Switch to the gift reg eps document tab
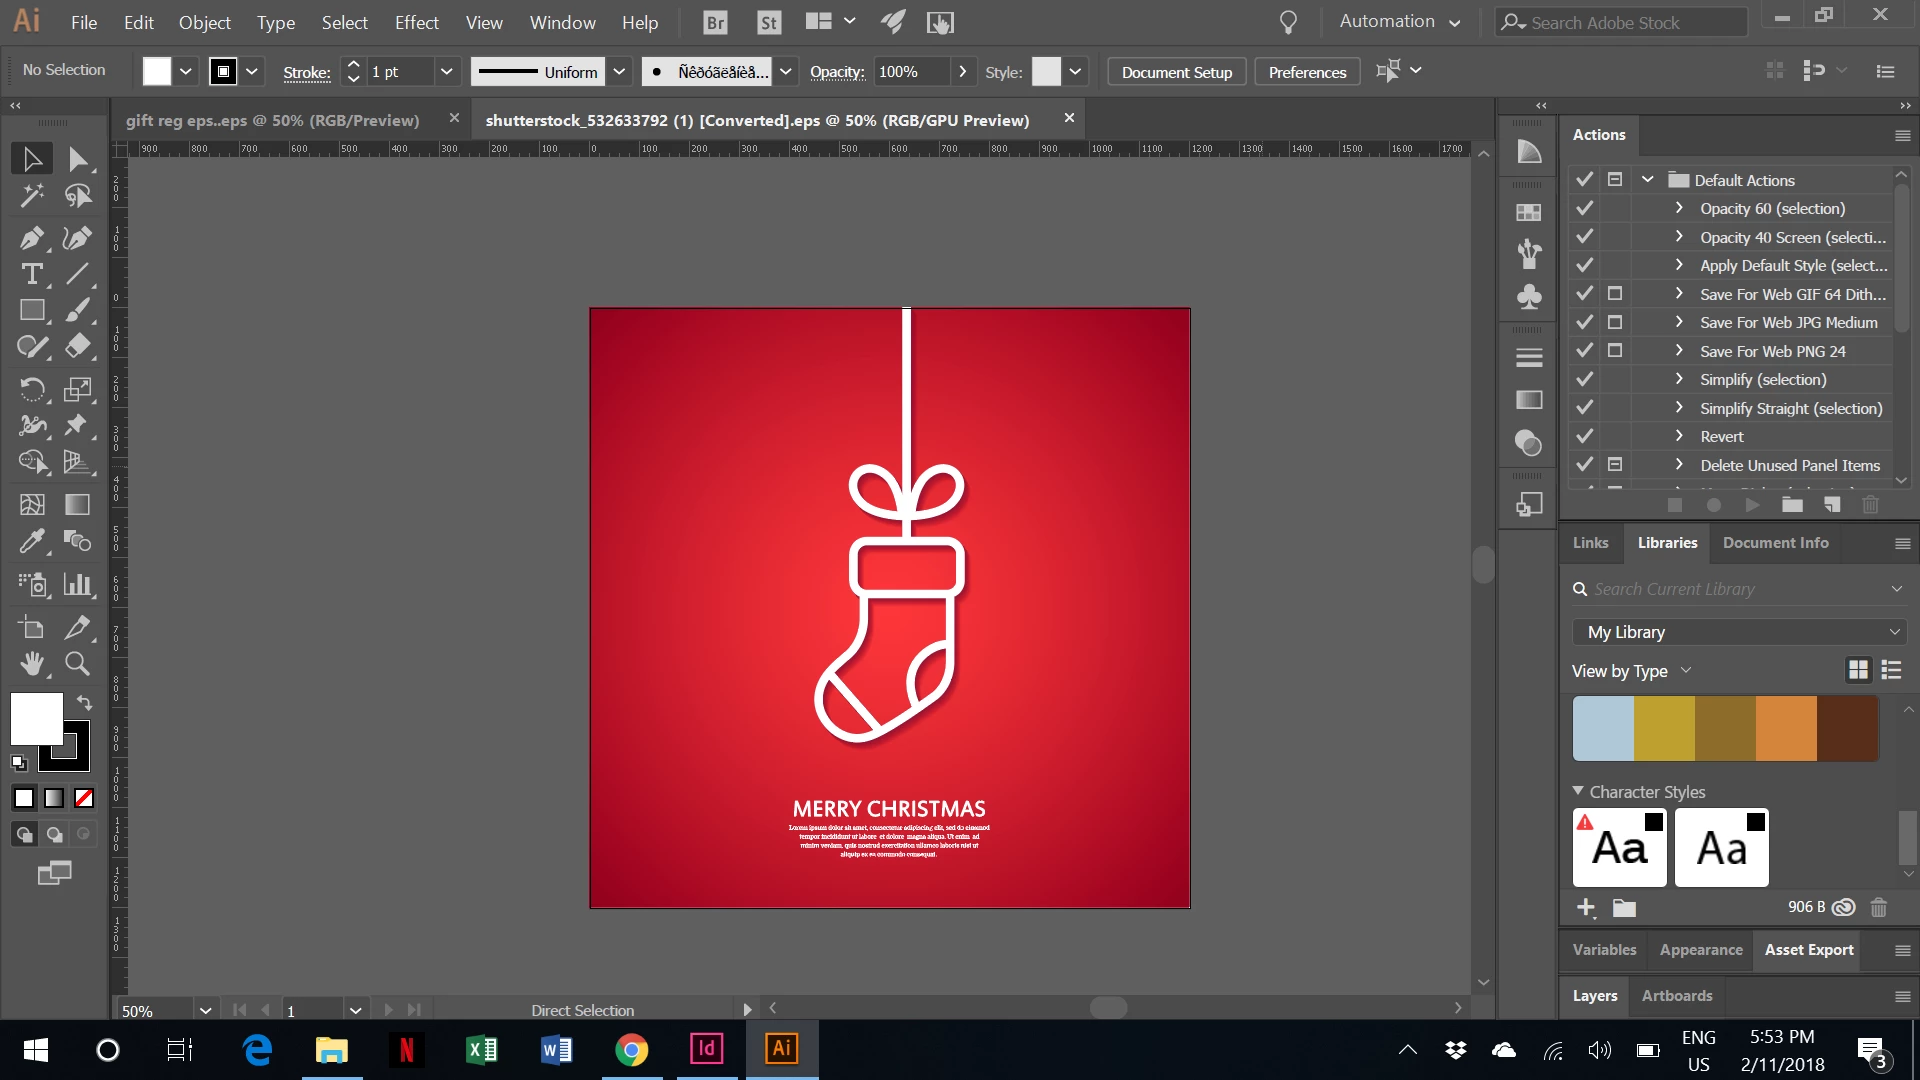The height and width of the screenshot is (1080, 1920). (272, 120)
